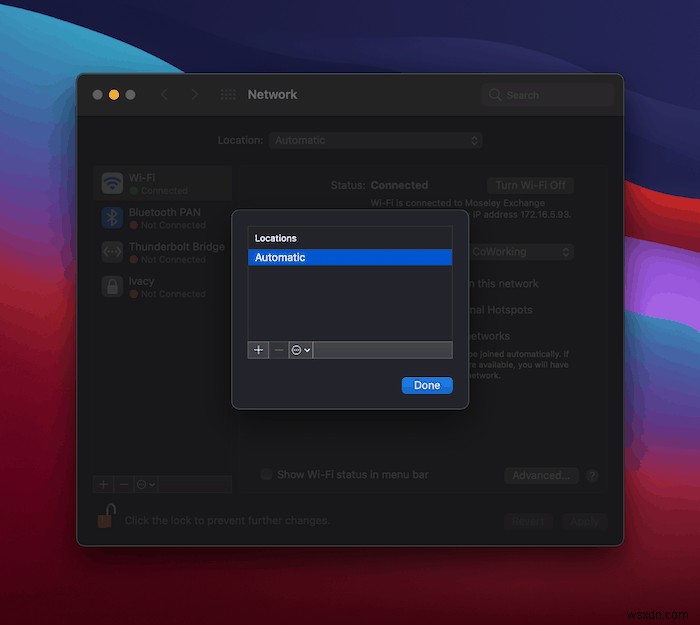Add a new location with plus button
700x625 pixels.
(x=258, y=350)
